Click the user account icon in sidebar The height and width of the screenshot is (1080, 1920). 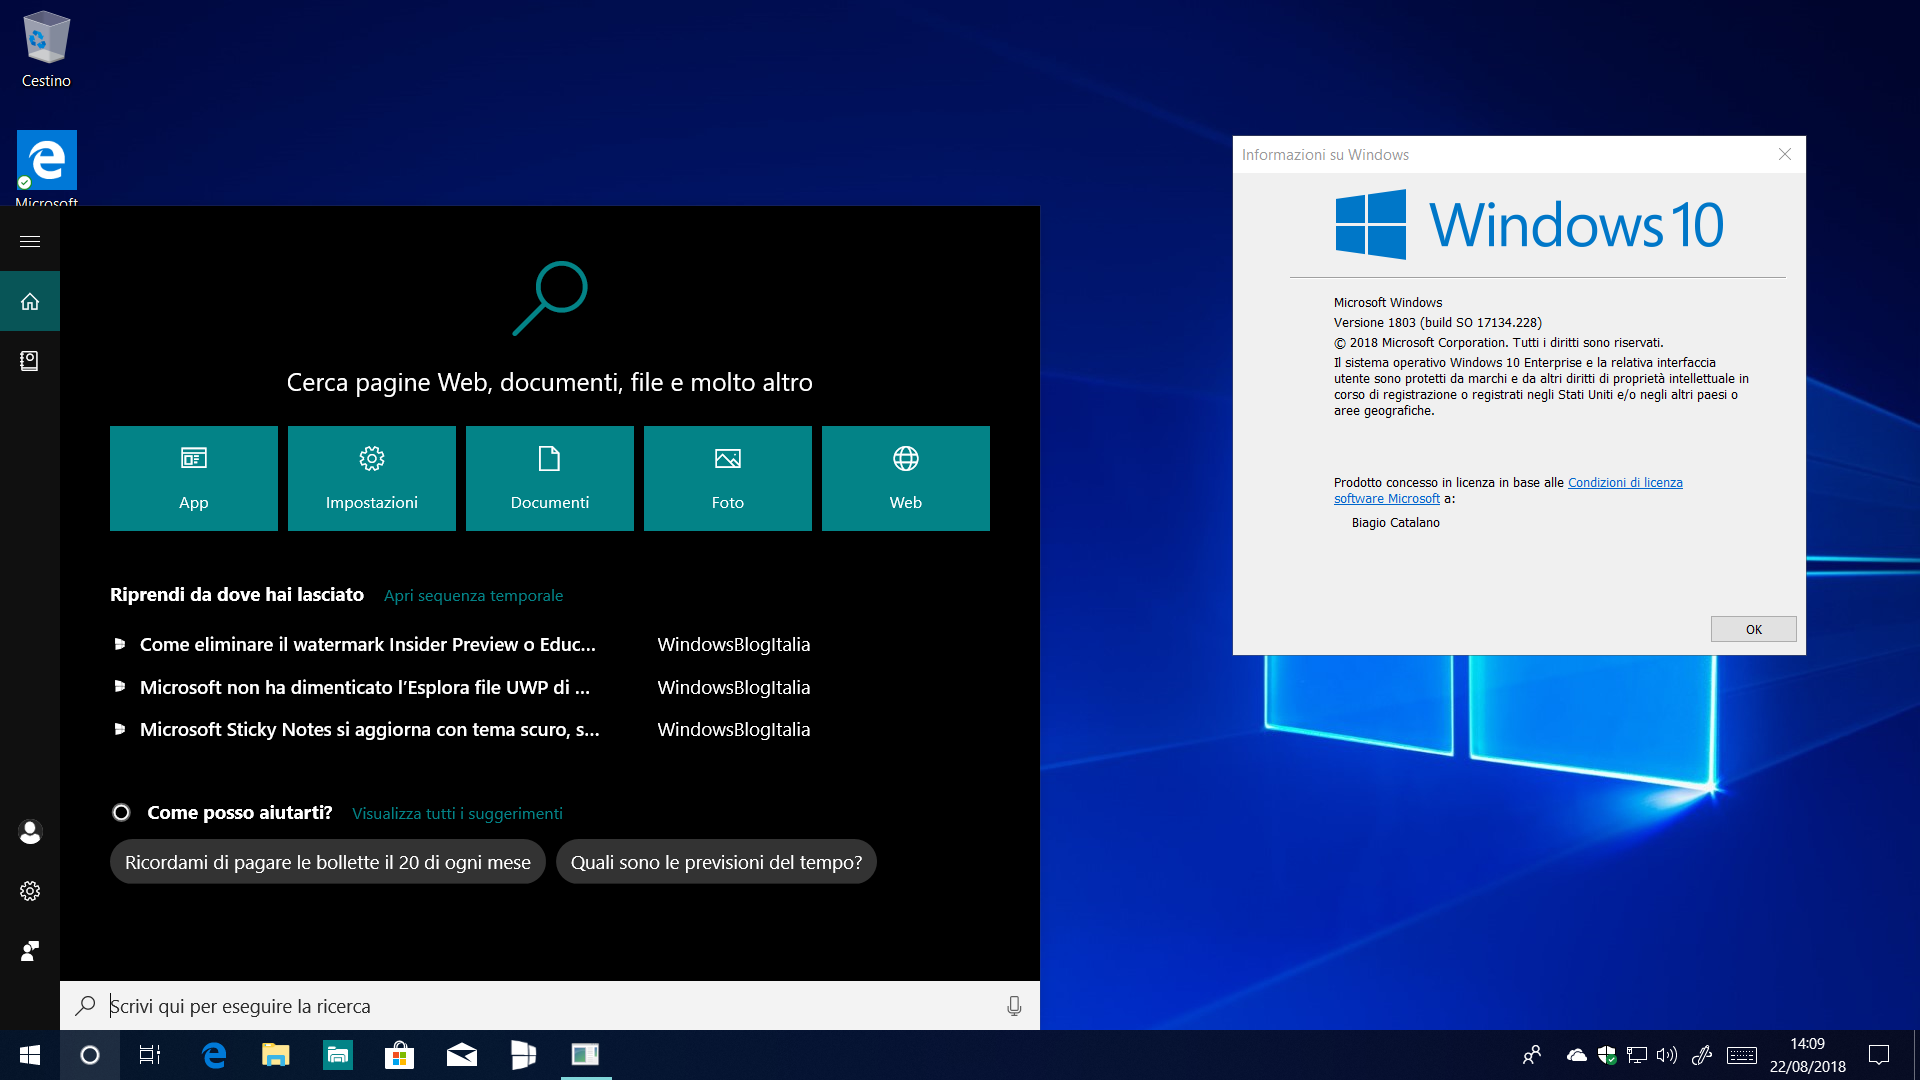pyautogui.click(x=30, y=832)
